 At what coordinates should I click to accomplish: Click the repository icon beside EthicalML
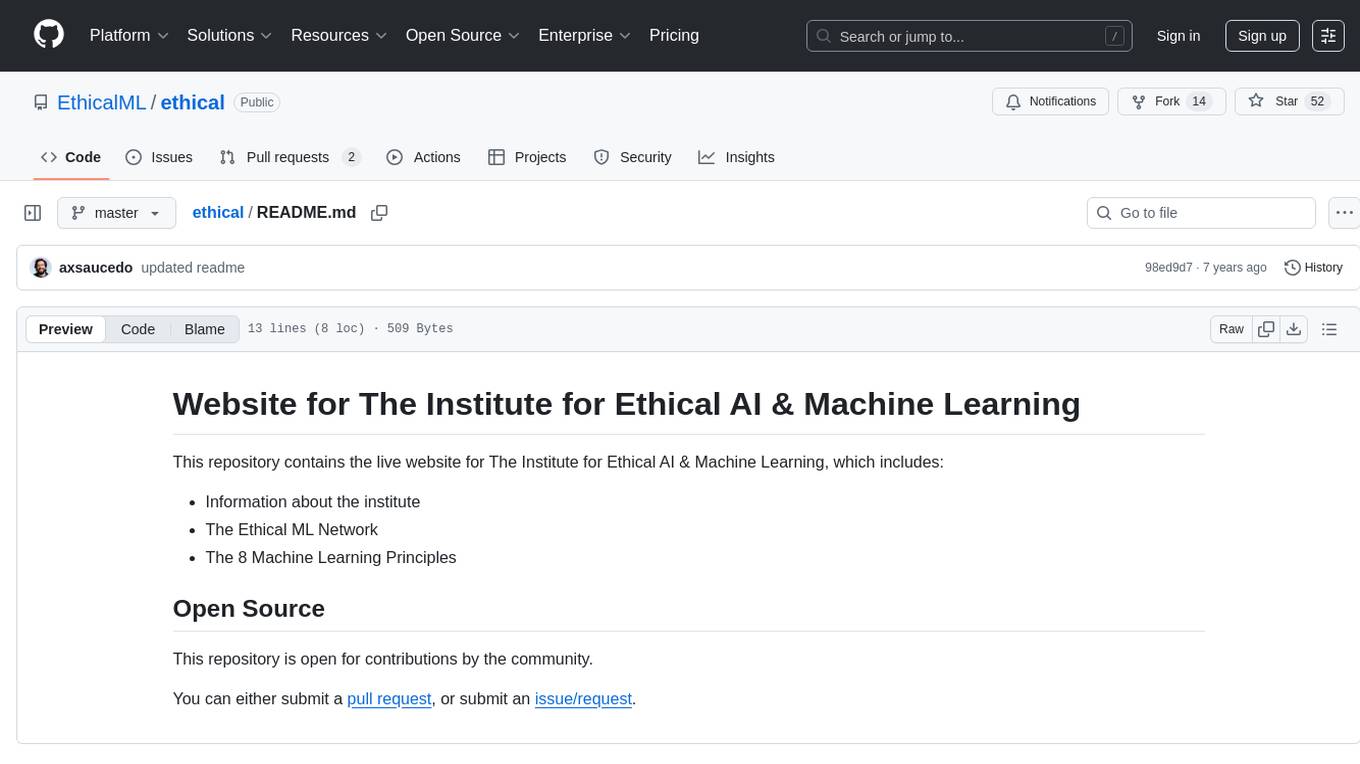tap(40, 102)
